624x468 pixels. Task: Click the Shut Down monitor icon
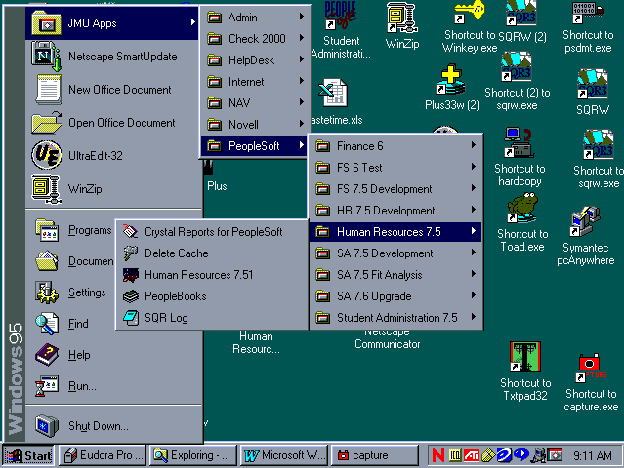(x=47, y=425)
